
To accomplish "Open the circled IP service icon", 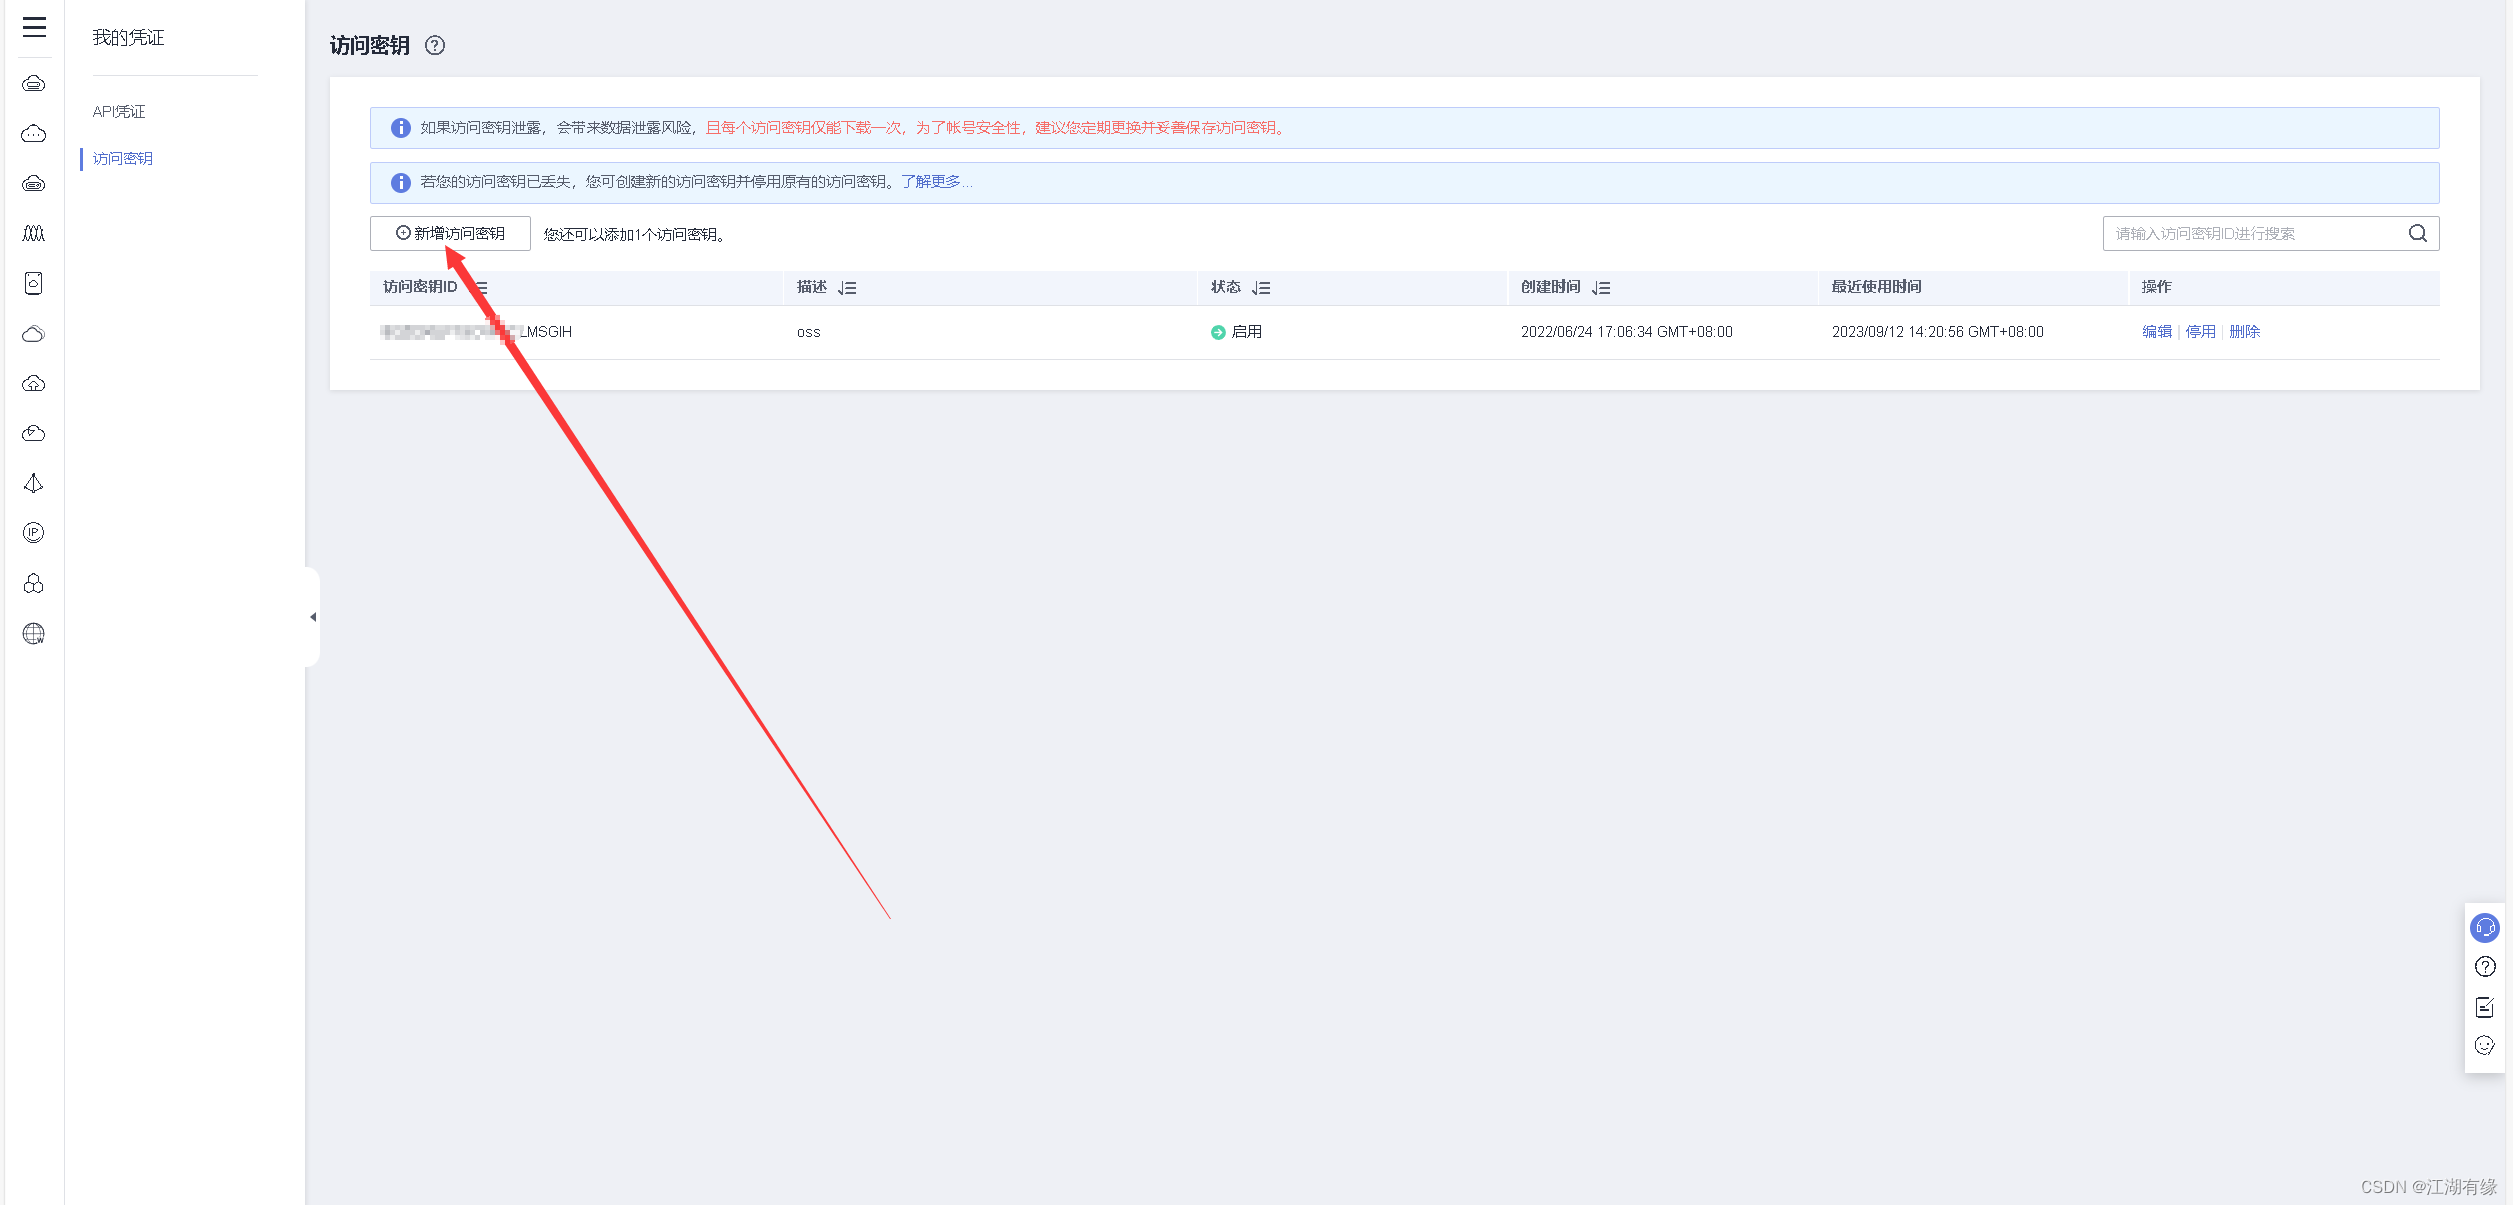I will pos(34,532).
